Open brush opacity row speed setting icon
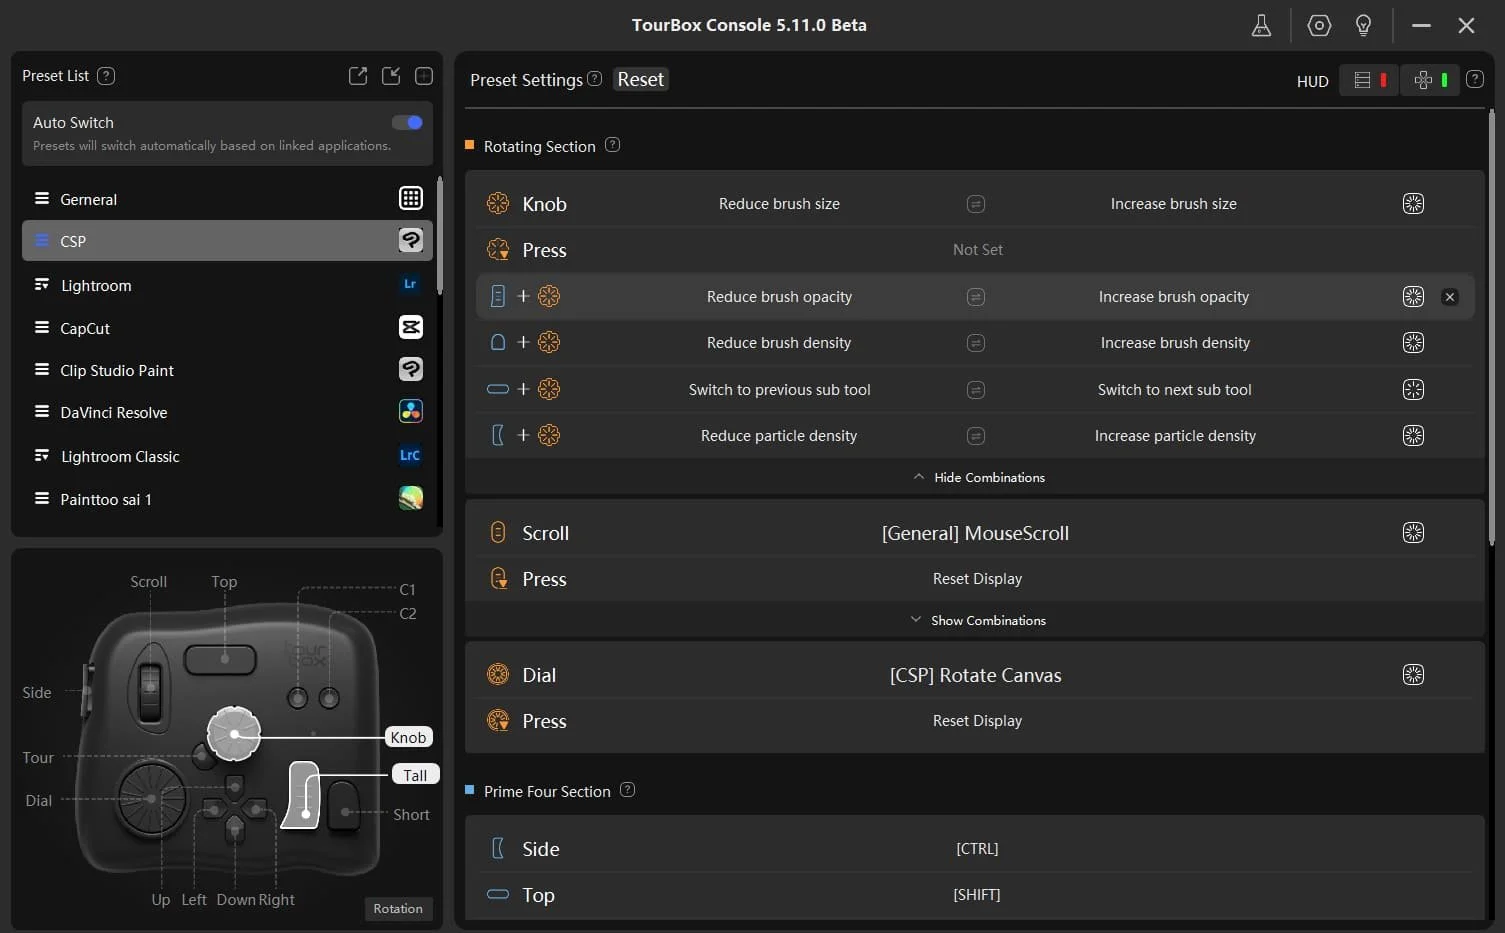 click(x=1413, y=297)
